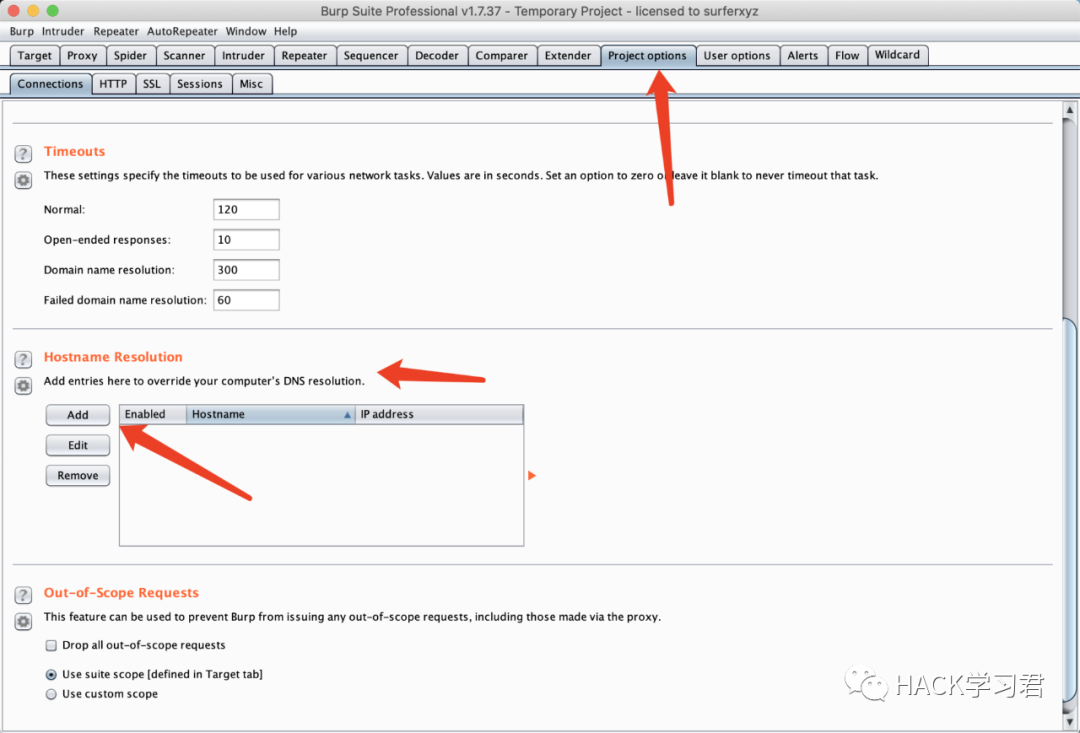The height and width of the screenshot is (733, 1080).
Task: Open help for Hostname Resolution section
Action: (23, 359)
